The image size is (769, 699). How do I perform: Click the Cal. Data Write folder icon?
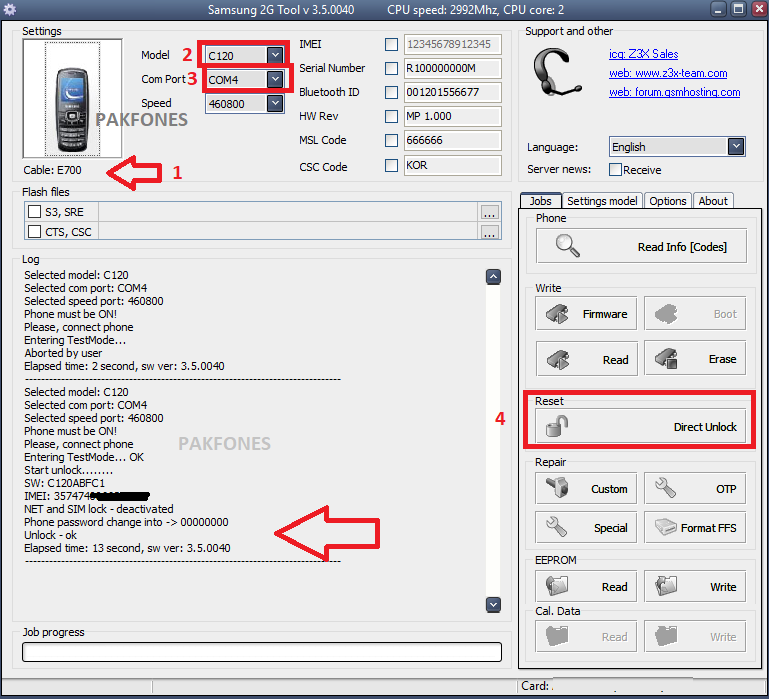pos(666,636)
